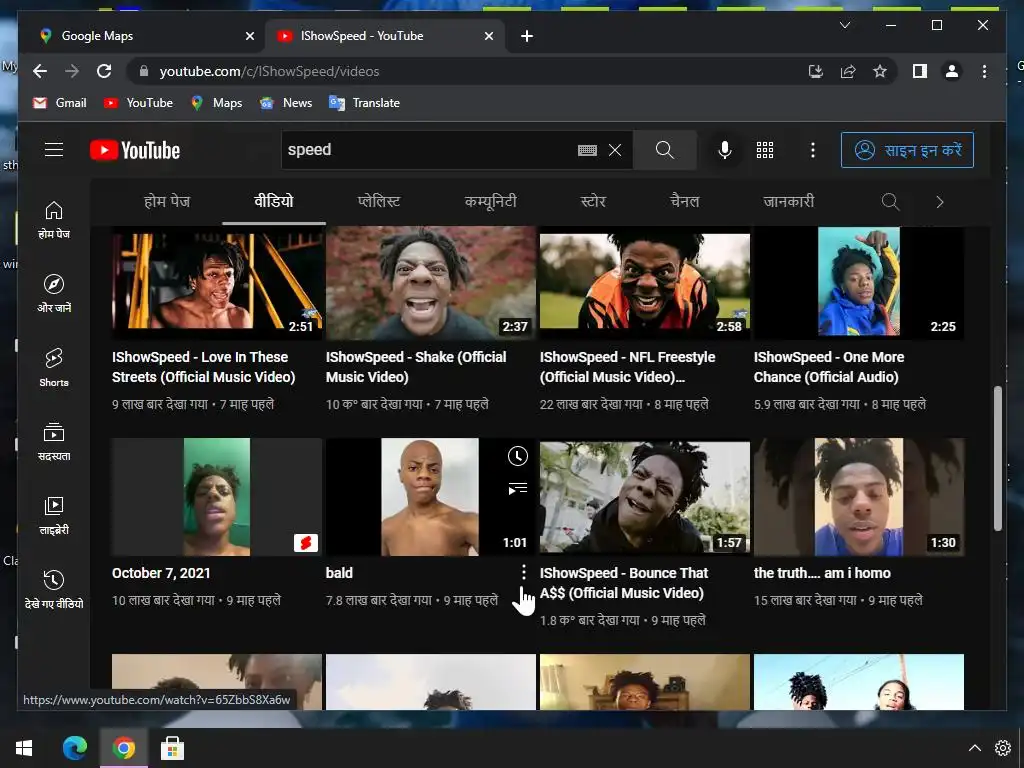Open the चैनल tab
The image size is (1024, 768).
[x=684, y=201]
